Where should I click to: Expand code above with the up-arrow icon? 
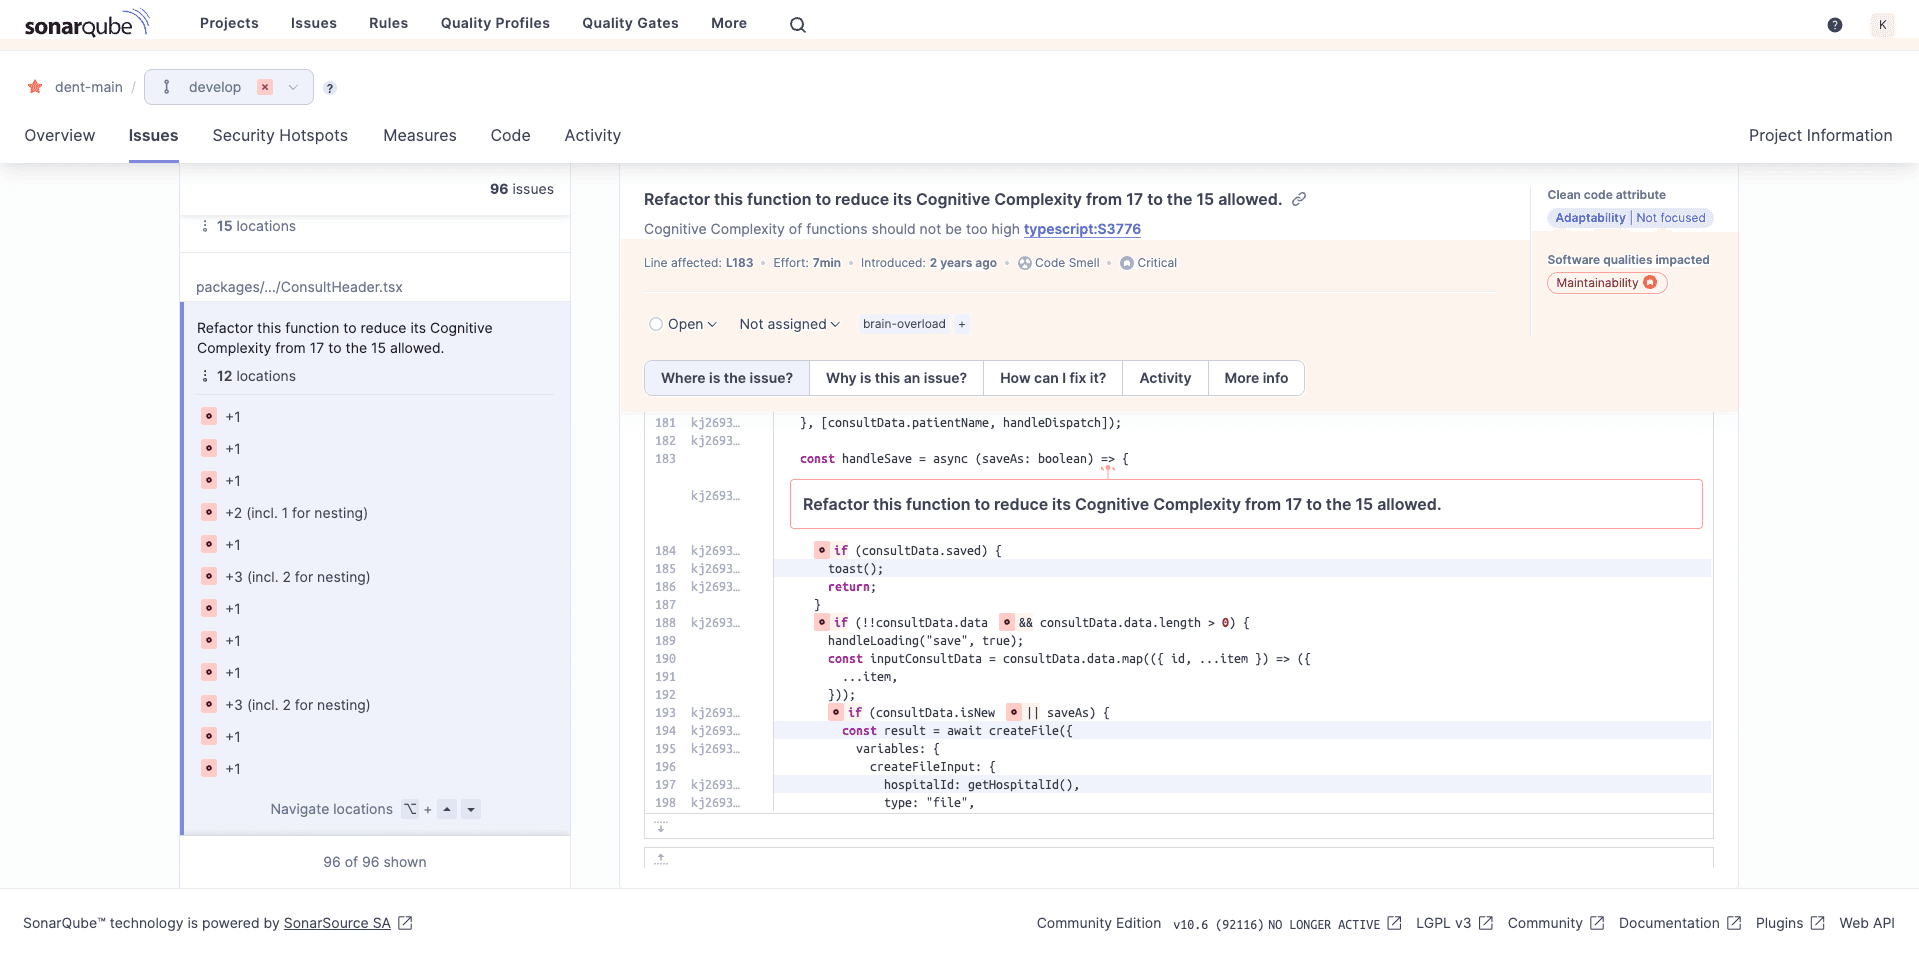point(660,858)
